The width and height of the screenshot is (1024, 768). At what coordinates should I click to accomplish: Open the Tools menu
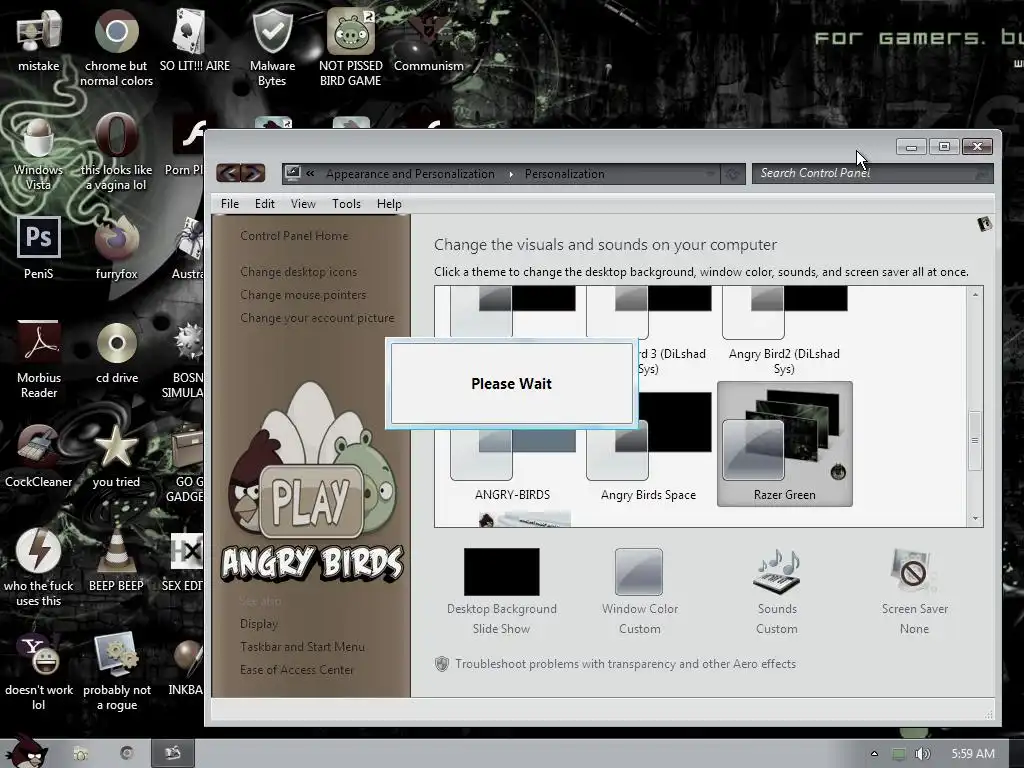click(346, 204)
